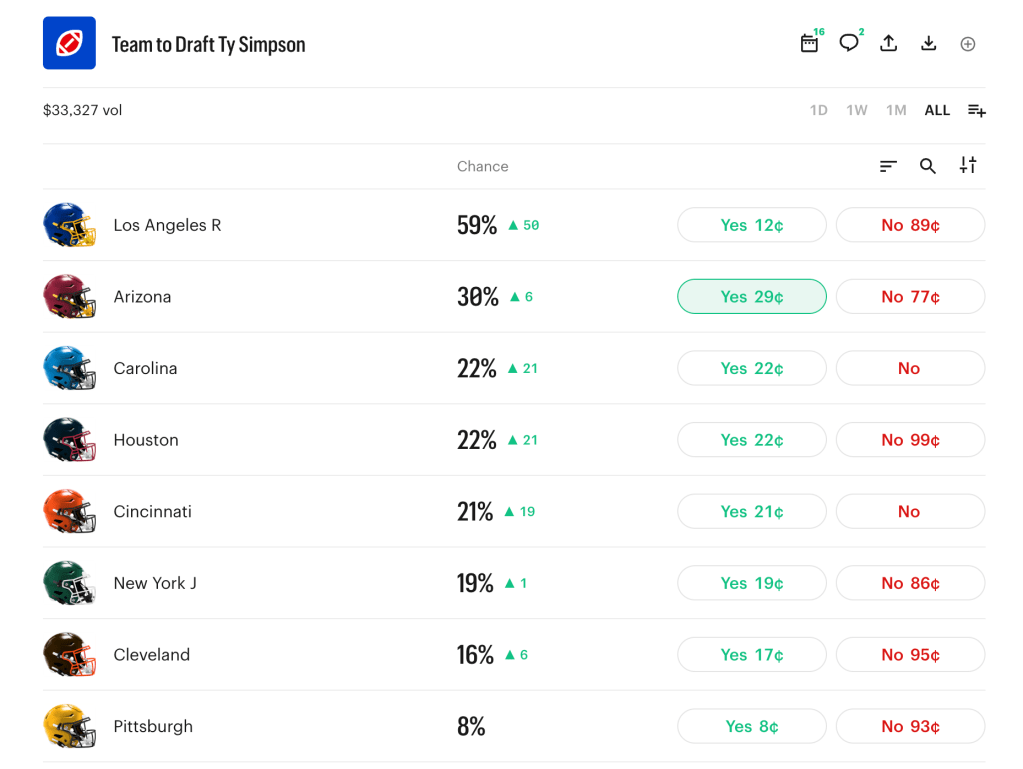The image size is (1023, 769).
Task: Click the add-to-list icon beside ALL
Action: coord(976,110)
